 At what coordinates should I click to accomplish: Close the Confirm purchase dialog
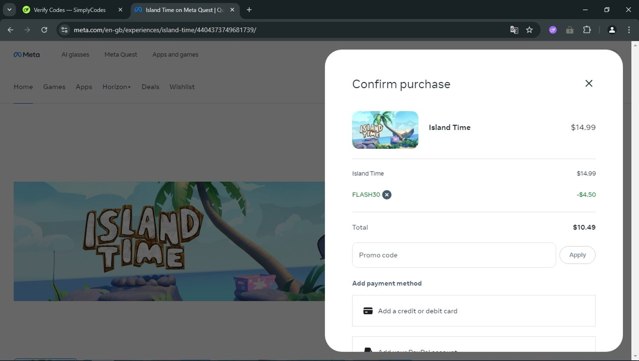tap(588, 84)
